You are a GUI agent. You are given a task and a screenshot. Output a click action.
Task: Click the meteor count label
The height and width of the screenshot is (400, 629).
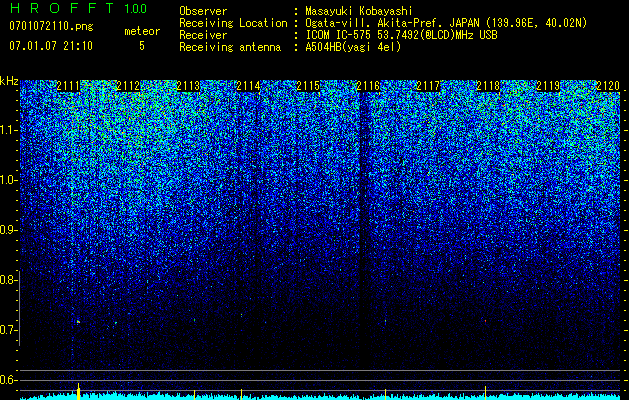142,31
